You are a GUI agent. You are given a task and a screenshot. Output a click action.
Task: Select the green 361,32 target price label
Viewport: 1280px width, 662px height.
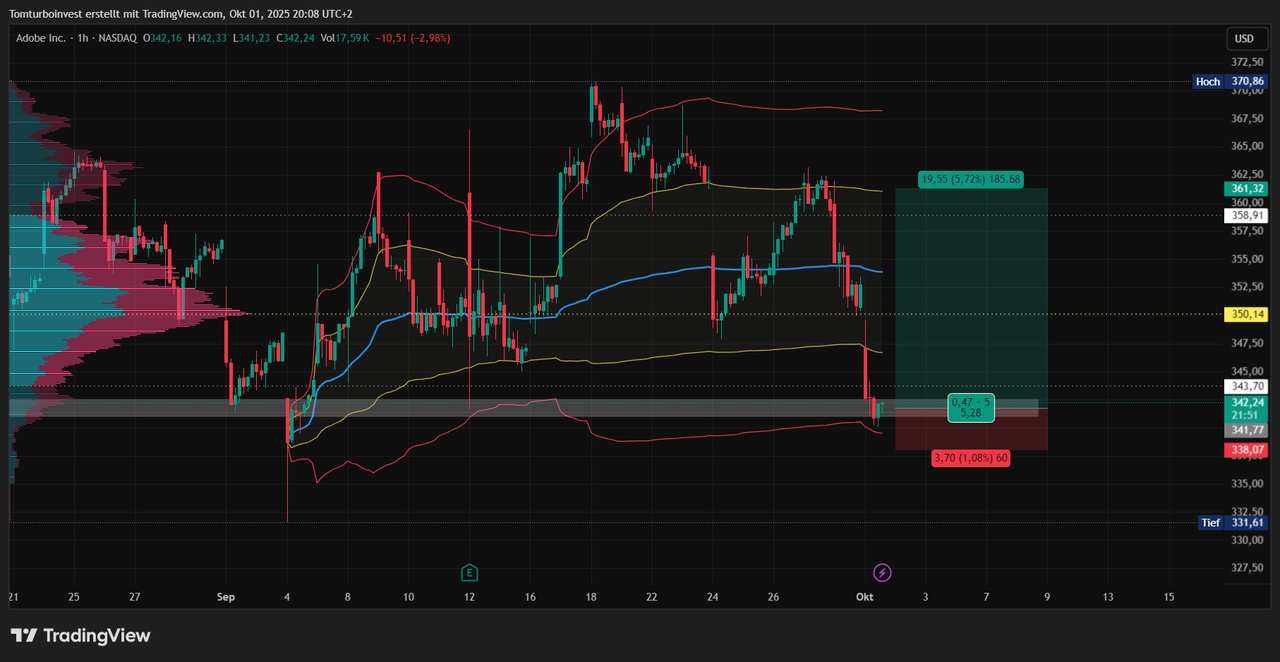click(x=1244, y=189)
